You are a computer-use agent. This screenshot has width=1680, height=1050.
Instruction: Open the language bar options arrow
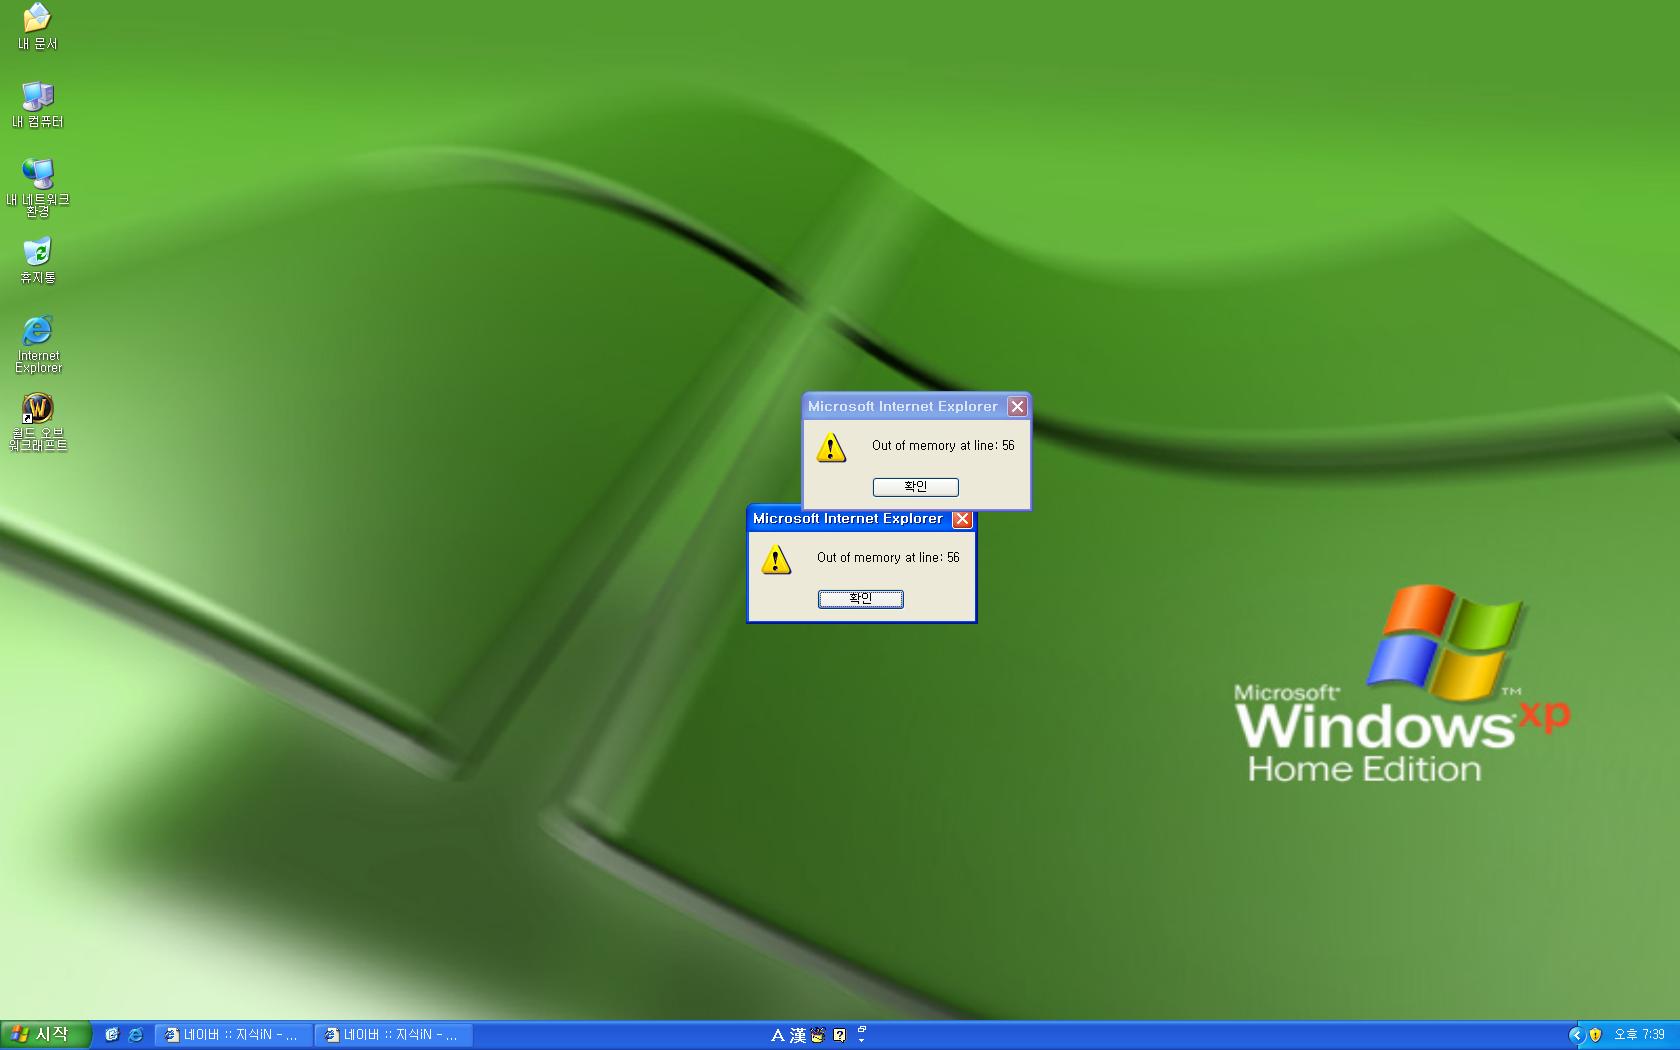click(x=861, y=1041)
